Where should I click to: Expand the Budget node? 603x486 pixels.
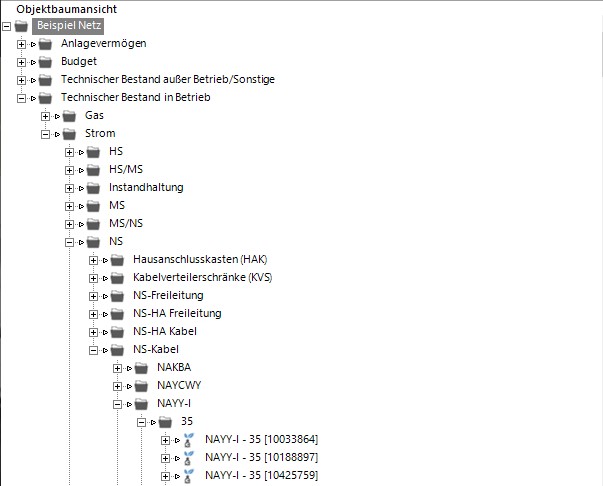(x=22, y=62)
